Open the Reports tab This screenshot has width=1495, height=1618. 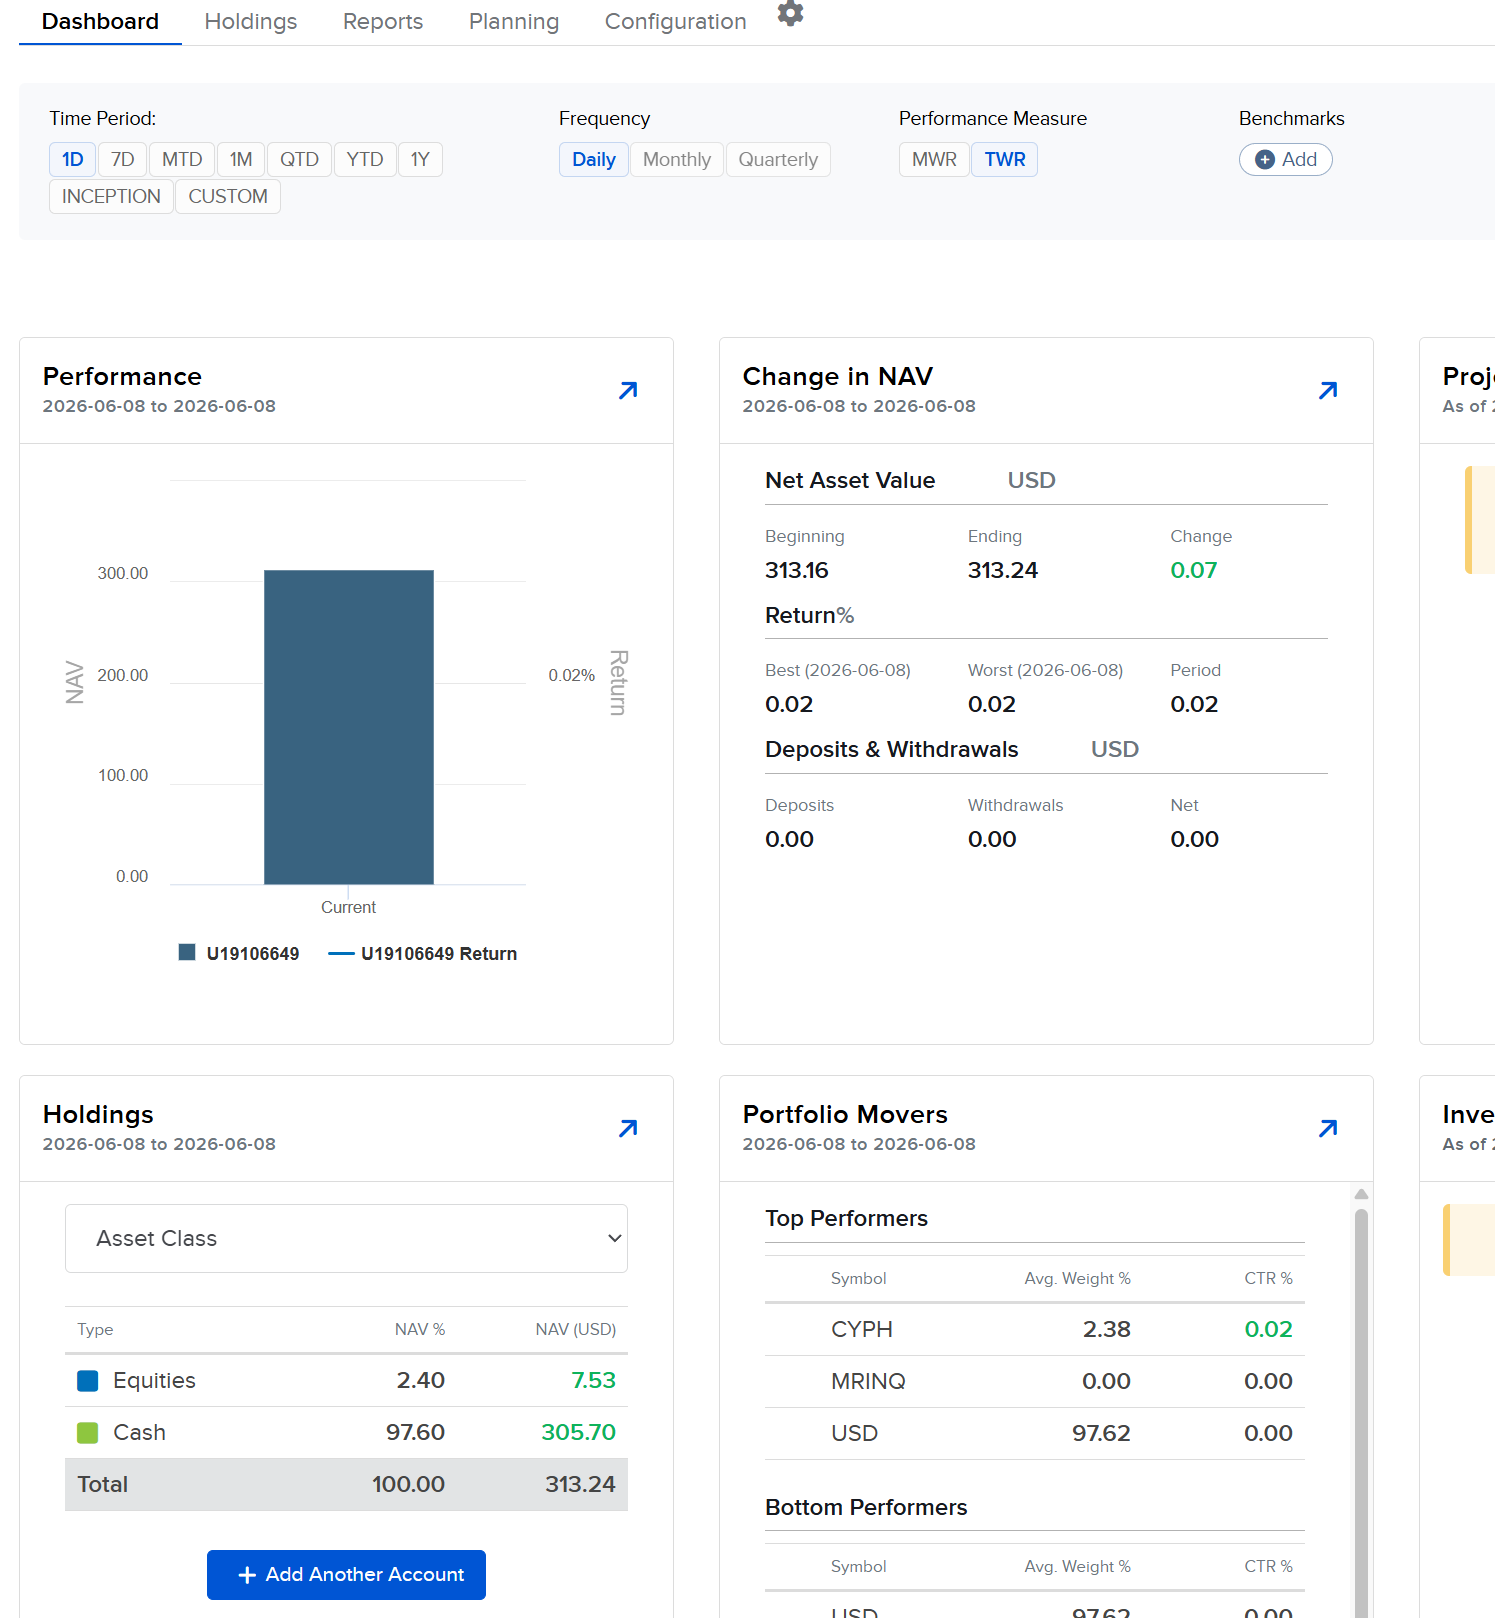(383, 22)
